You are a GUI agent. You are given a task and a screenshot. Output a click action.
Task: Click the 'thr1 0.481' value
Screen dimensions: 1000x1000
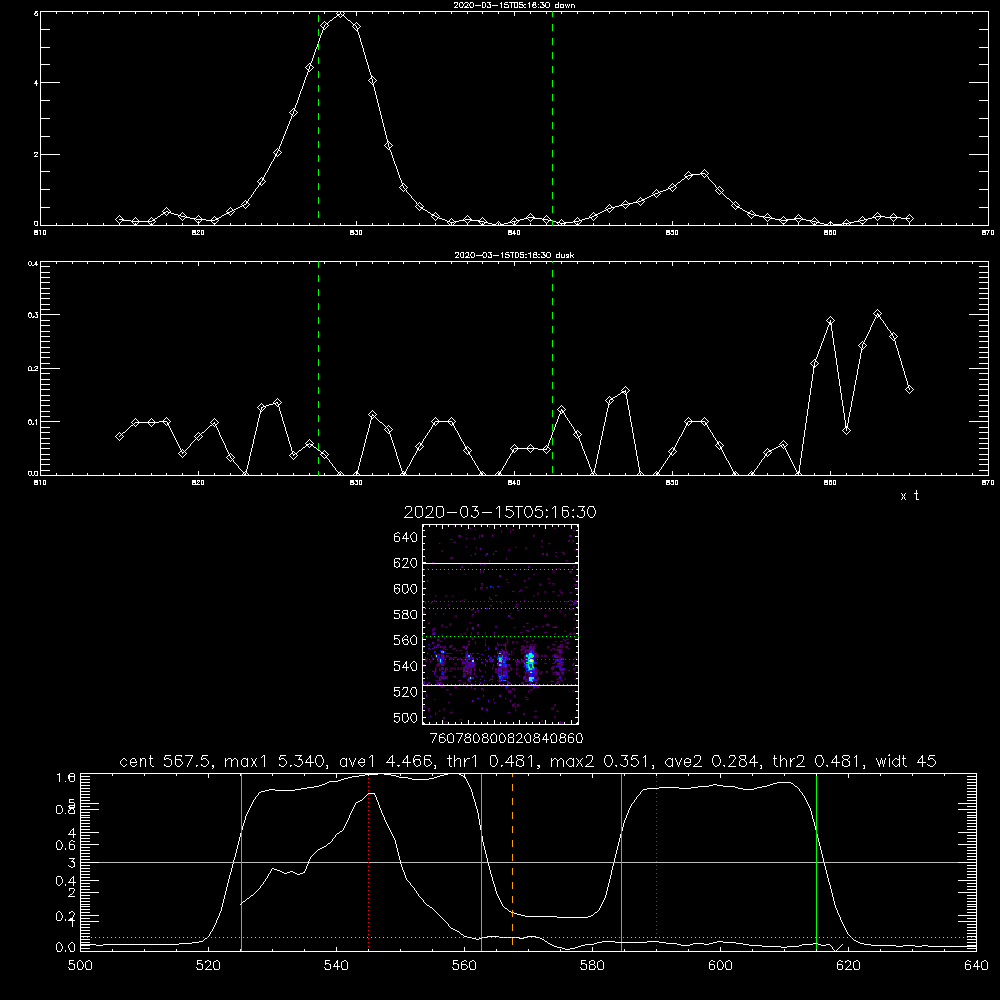pyautogui.click(x=492, y=761)
